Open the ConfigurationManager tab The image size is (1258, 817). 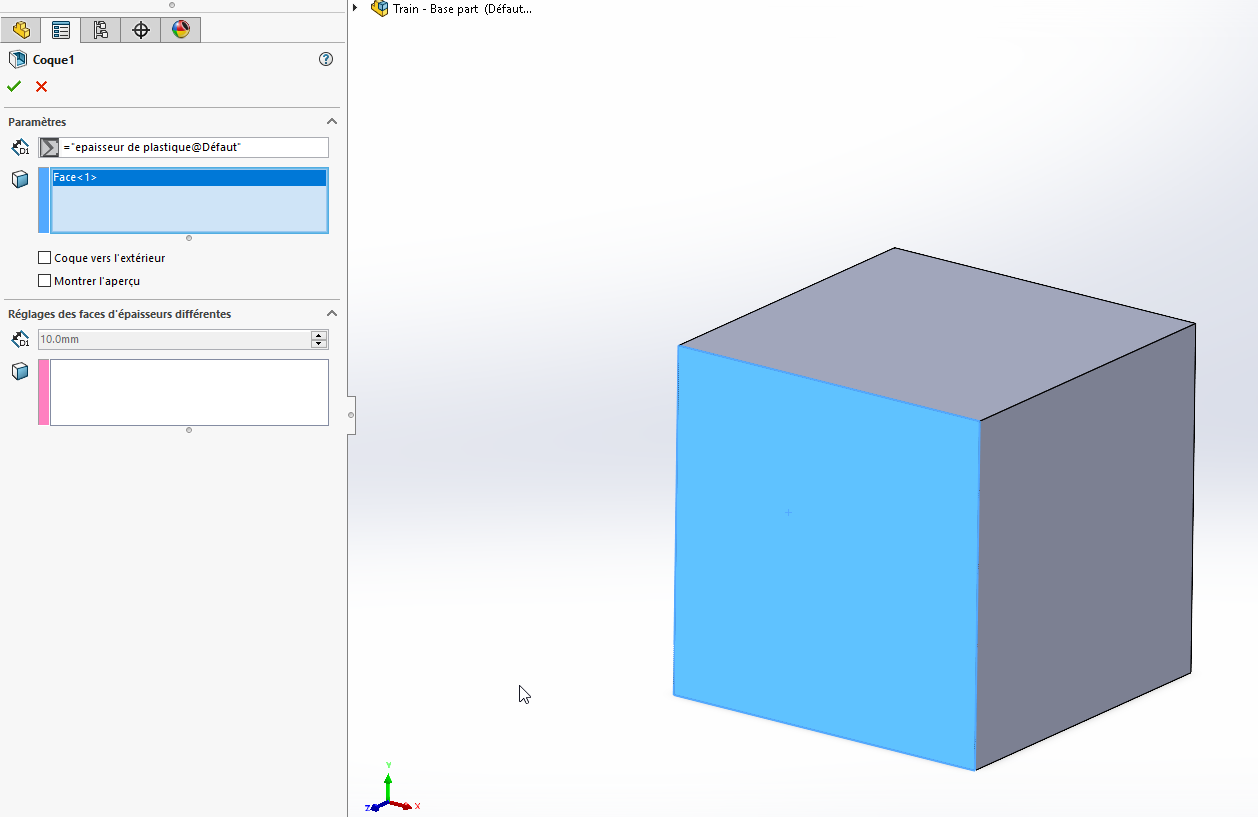pos(101,30)
